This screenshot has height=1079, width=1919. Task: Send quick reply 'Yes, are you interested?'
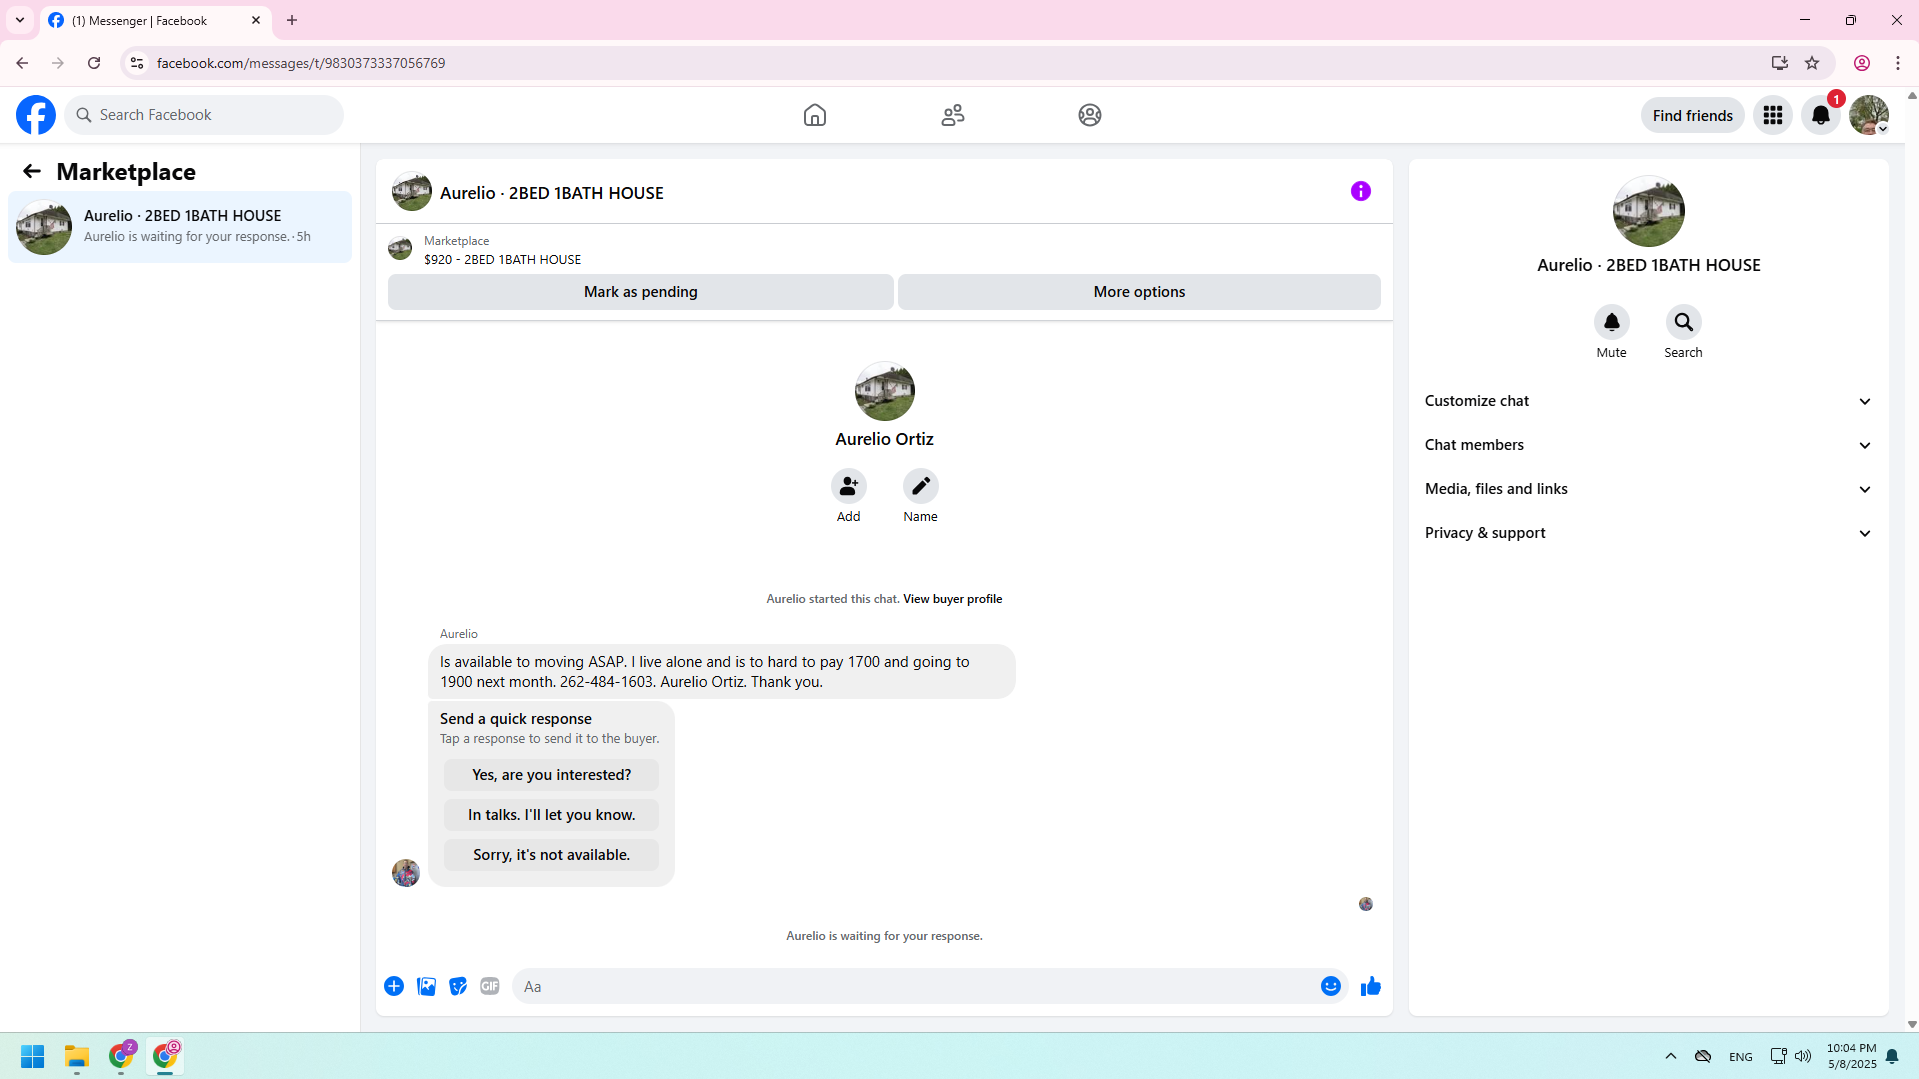[552, 775]
